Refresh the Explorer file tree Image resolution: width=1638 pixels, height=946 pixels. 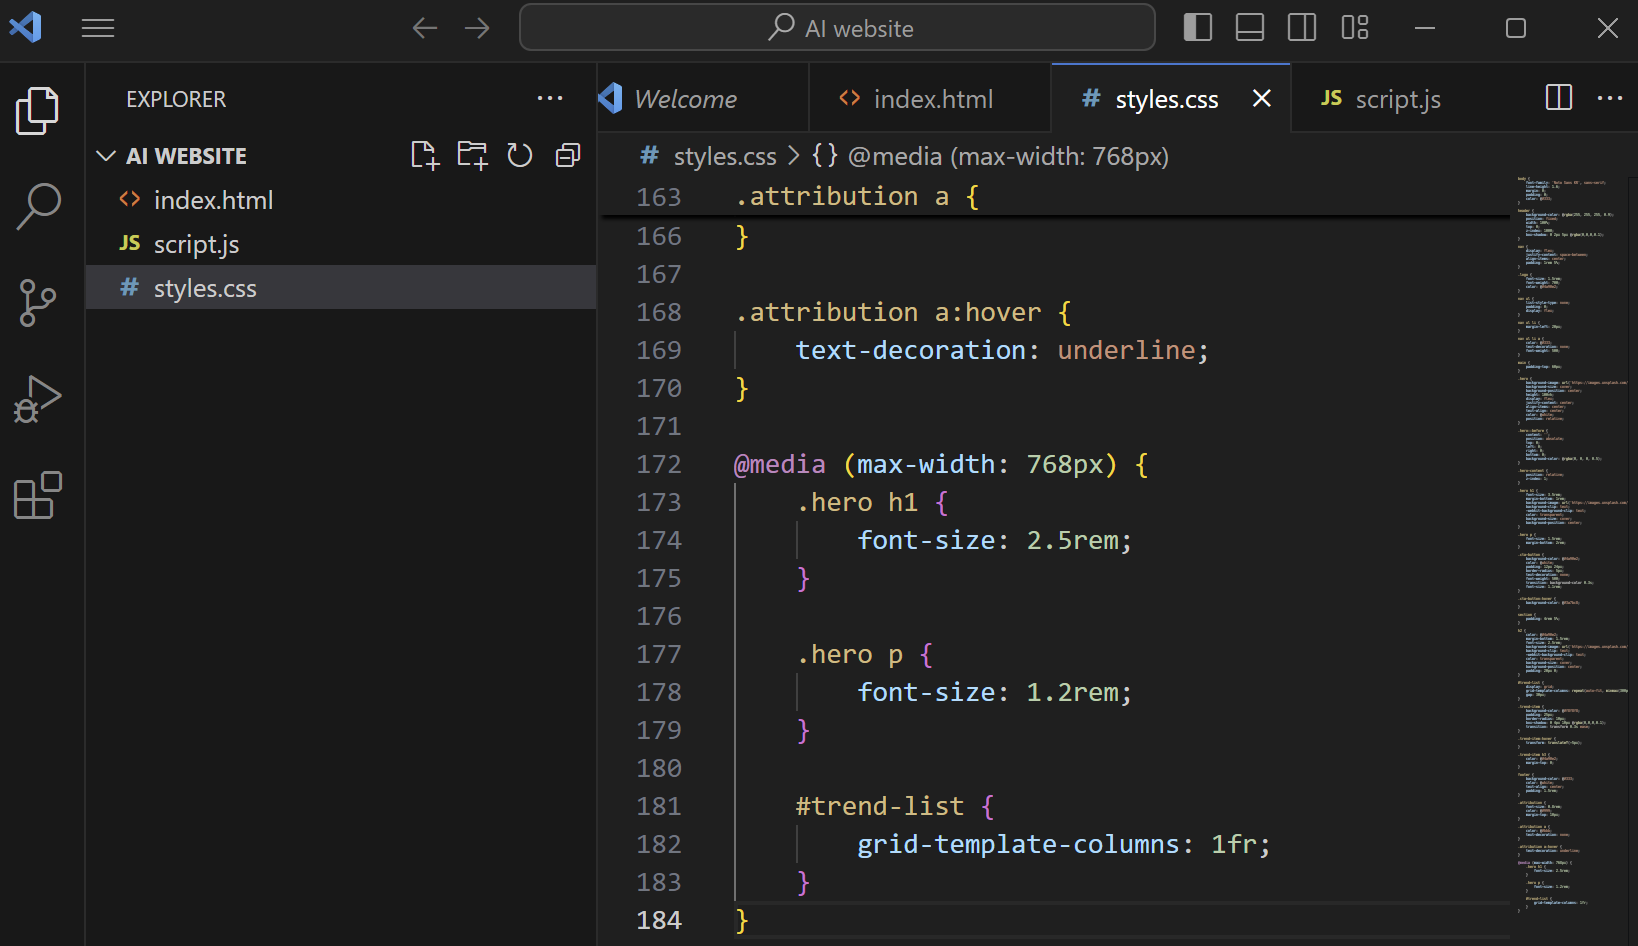[520, 155]
